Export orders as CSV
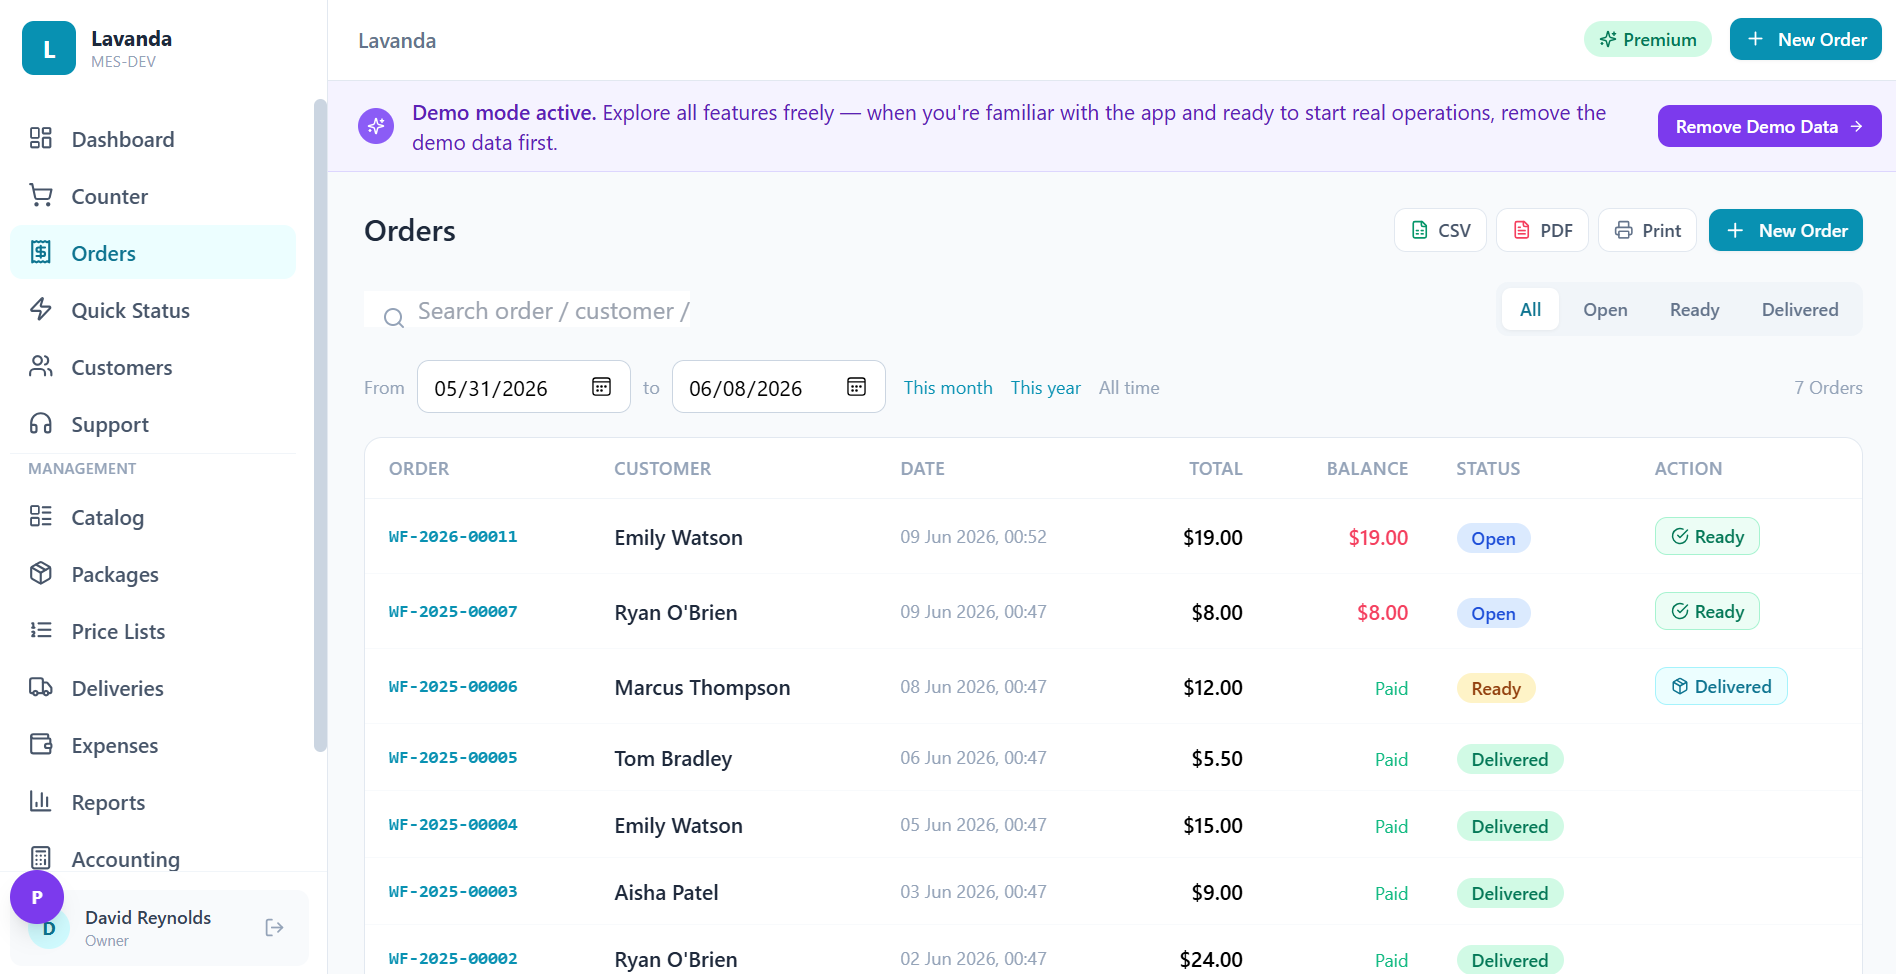Image resolution: width=1896 pixels, height=974 pixels. (x=1440, y=230)
